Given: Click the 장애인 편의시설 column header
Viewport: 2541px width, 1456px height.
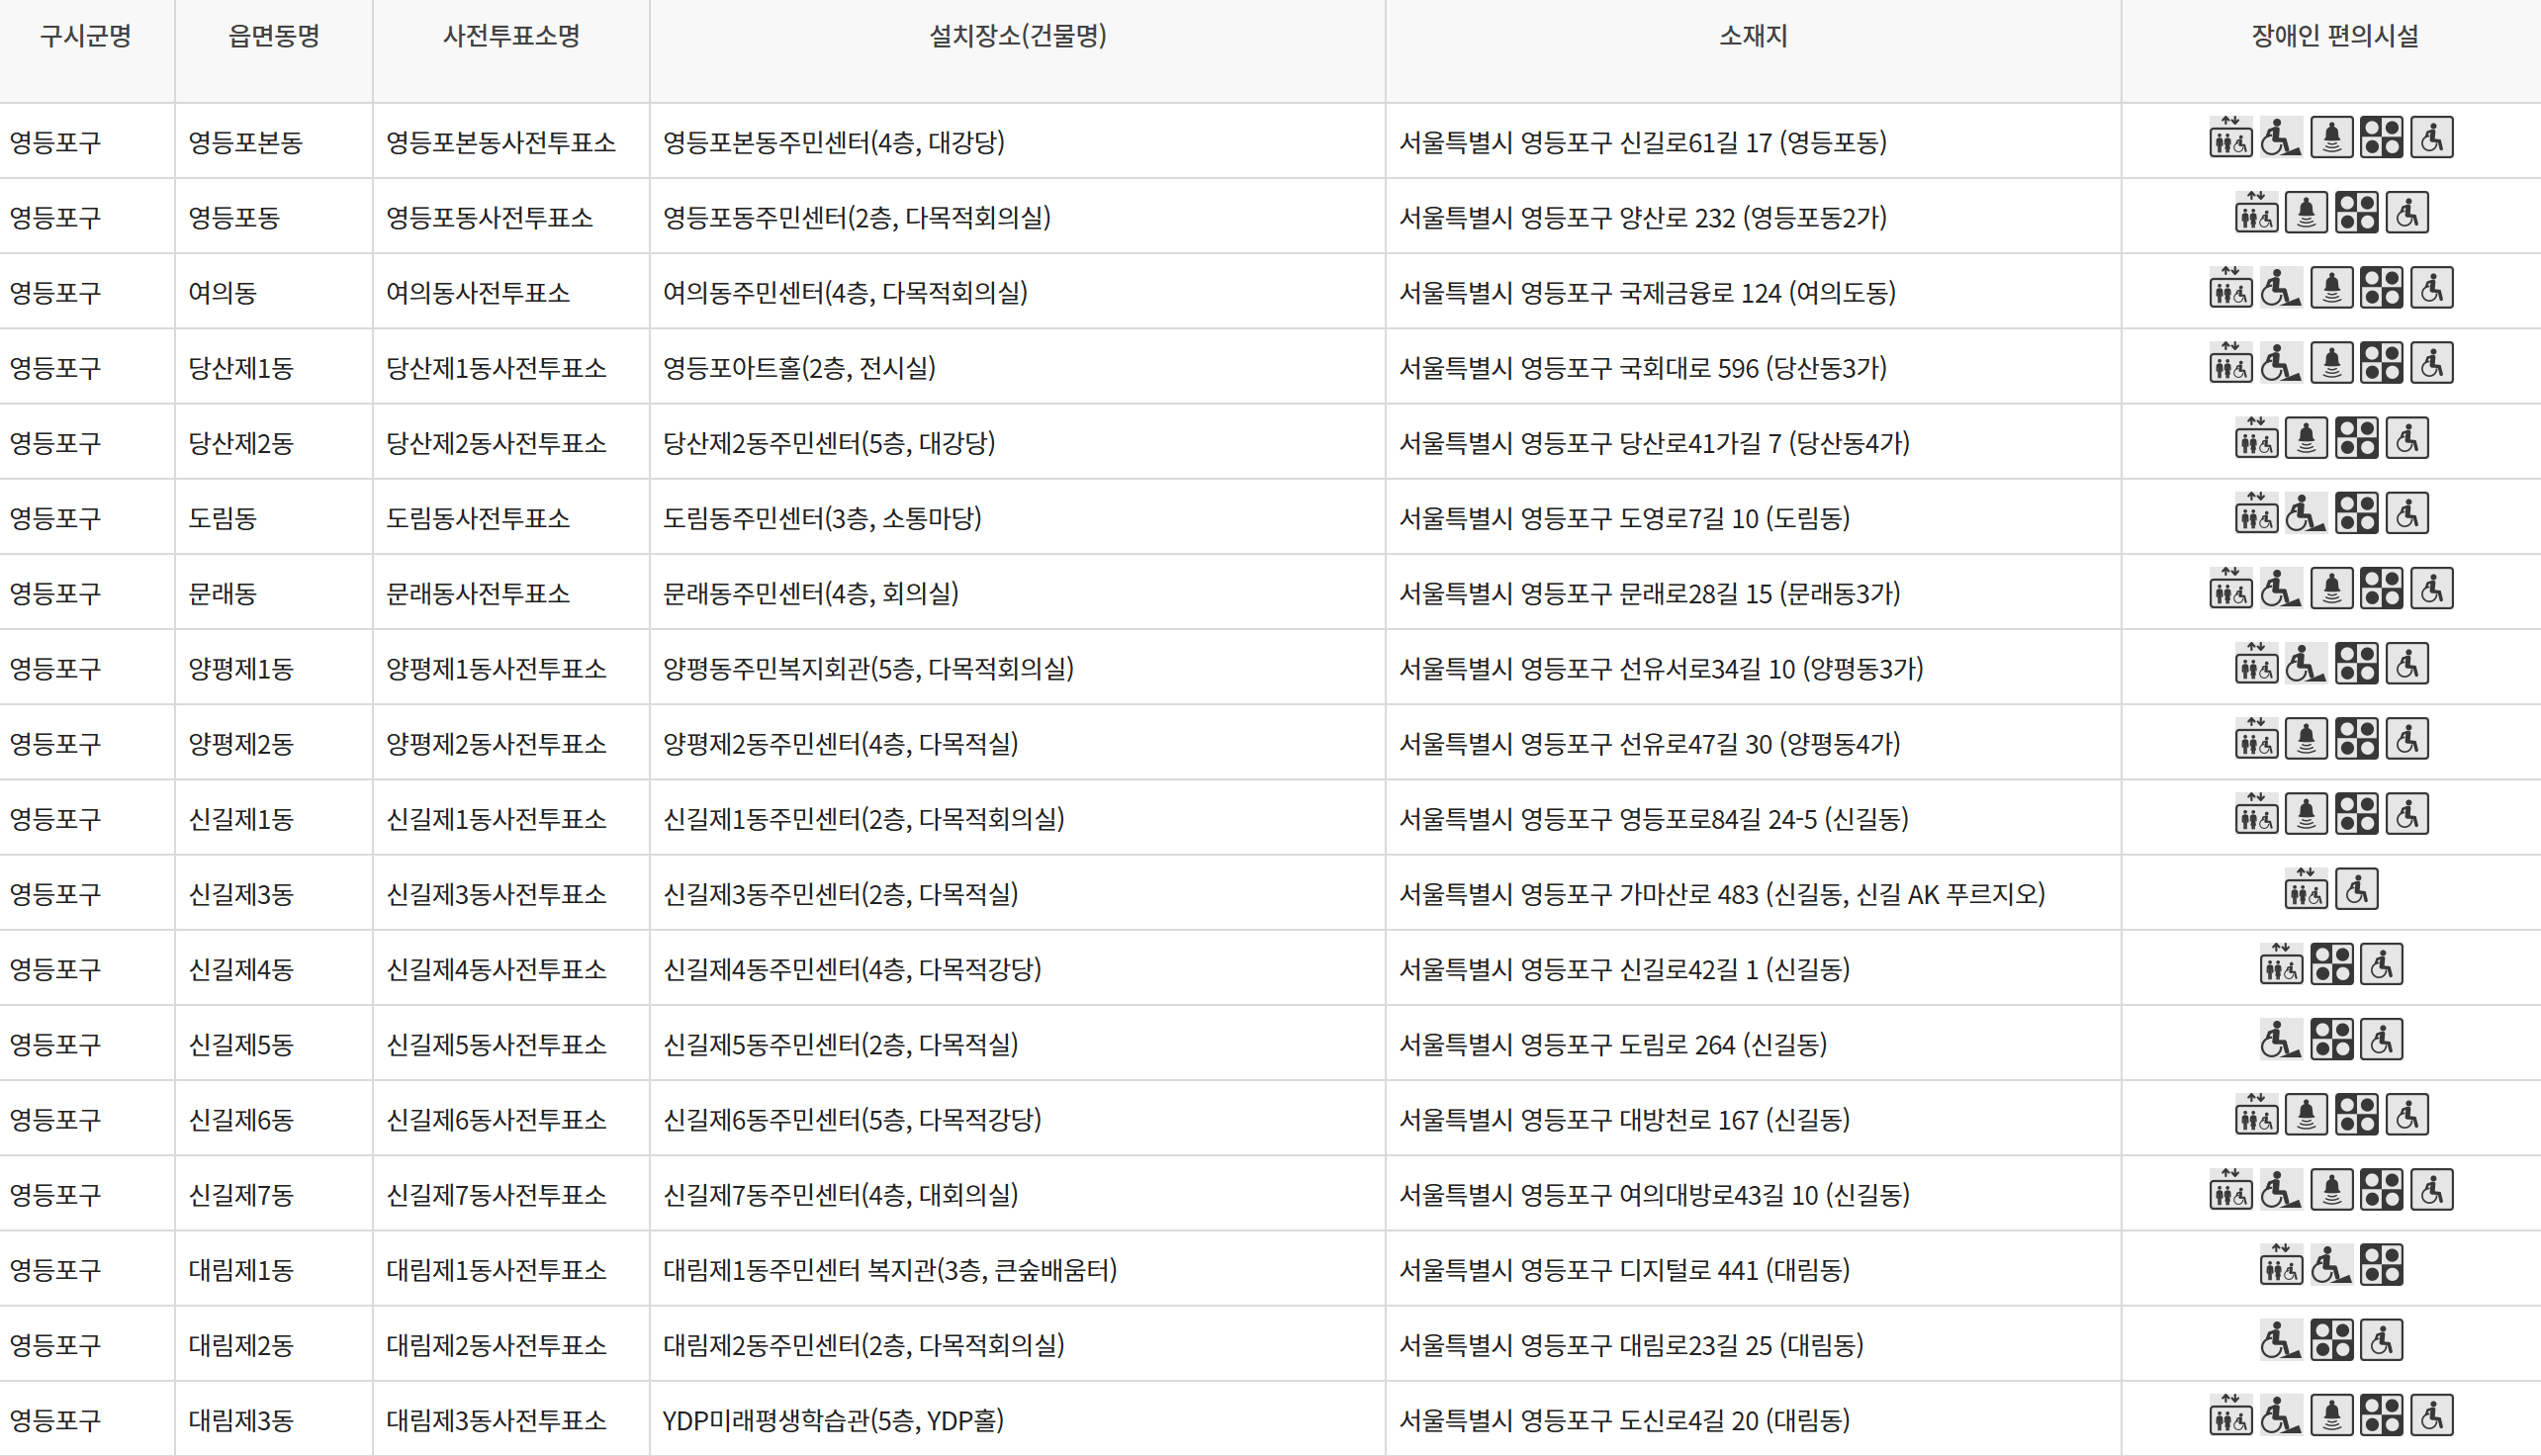Looking at the screenshot, I should [x=2334, y=37].
